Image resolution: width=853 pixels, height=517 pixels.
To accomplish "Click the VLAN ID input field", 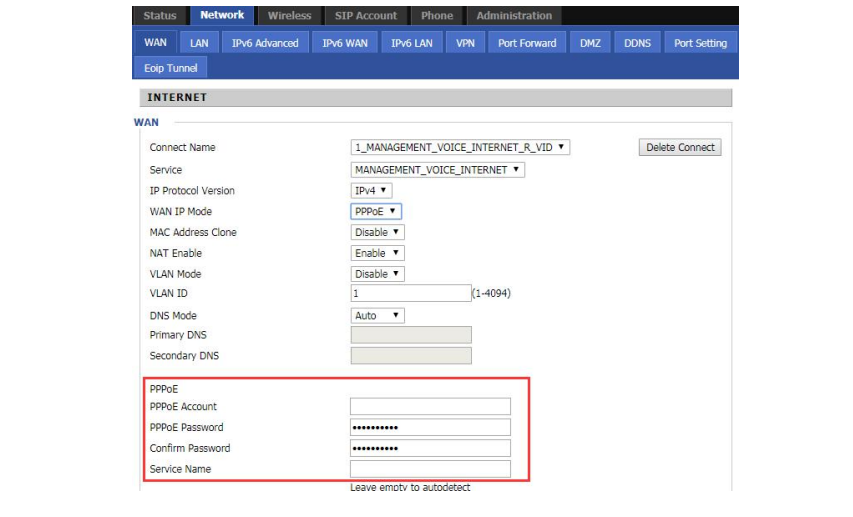I will click(411, 293).
